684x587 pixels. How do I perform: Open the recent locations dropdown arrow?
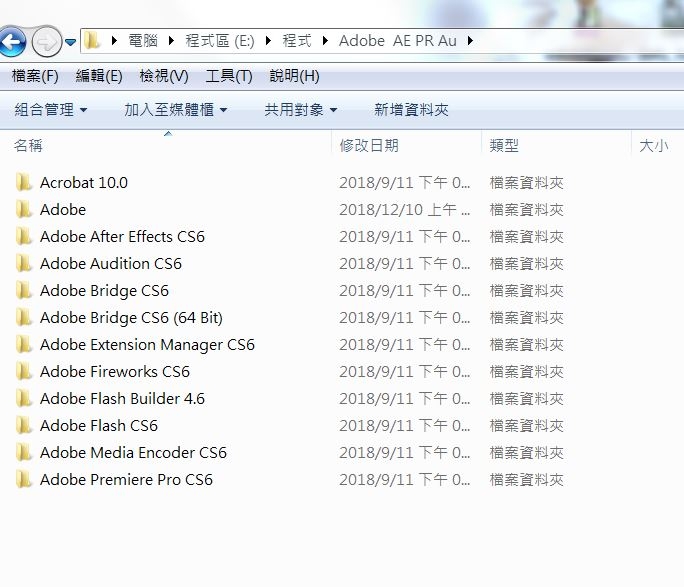coord(70,42)
